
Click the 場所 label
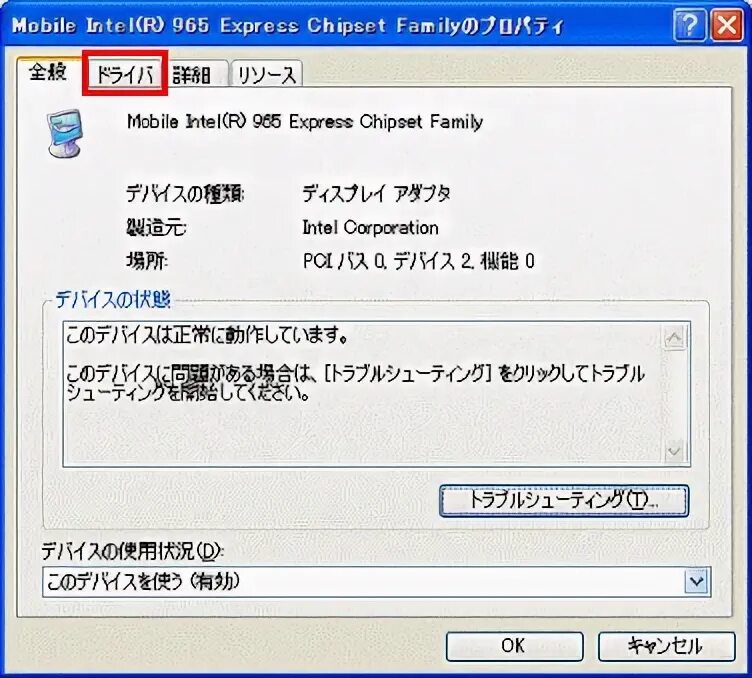[x=147, y=261]
